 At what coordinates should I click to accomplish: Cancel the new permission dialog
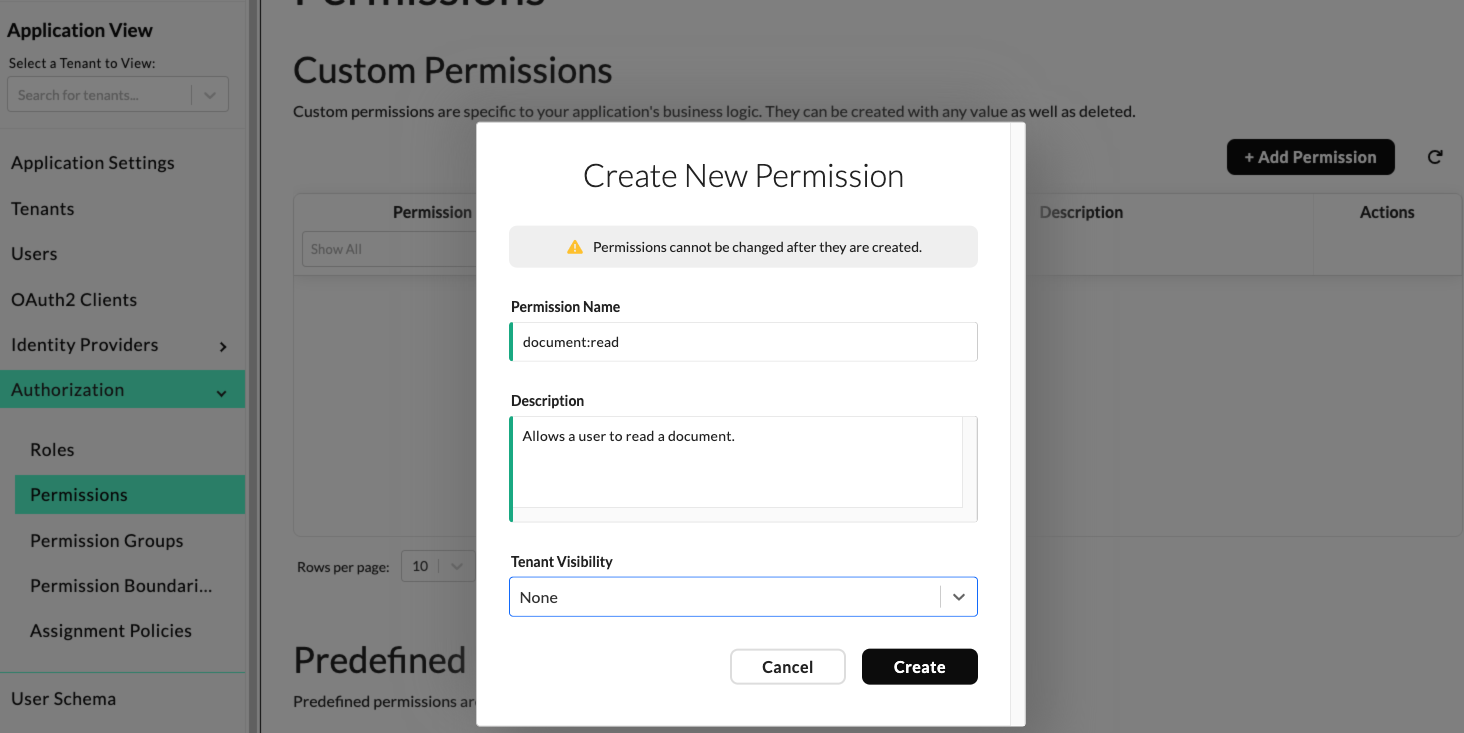[x=787, y=667]
